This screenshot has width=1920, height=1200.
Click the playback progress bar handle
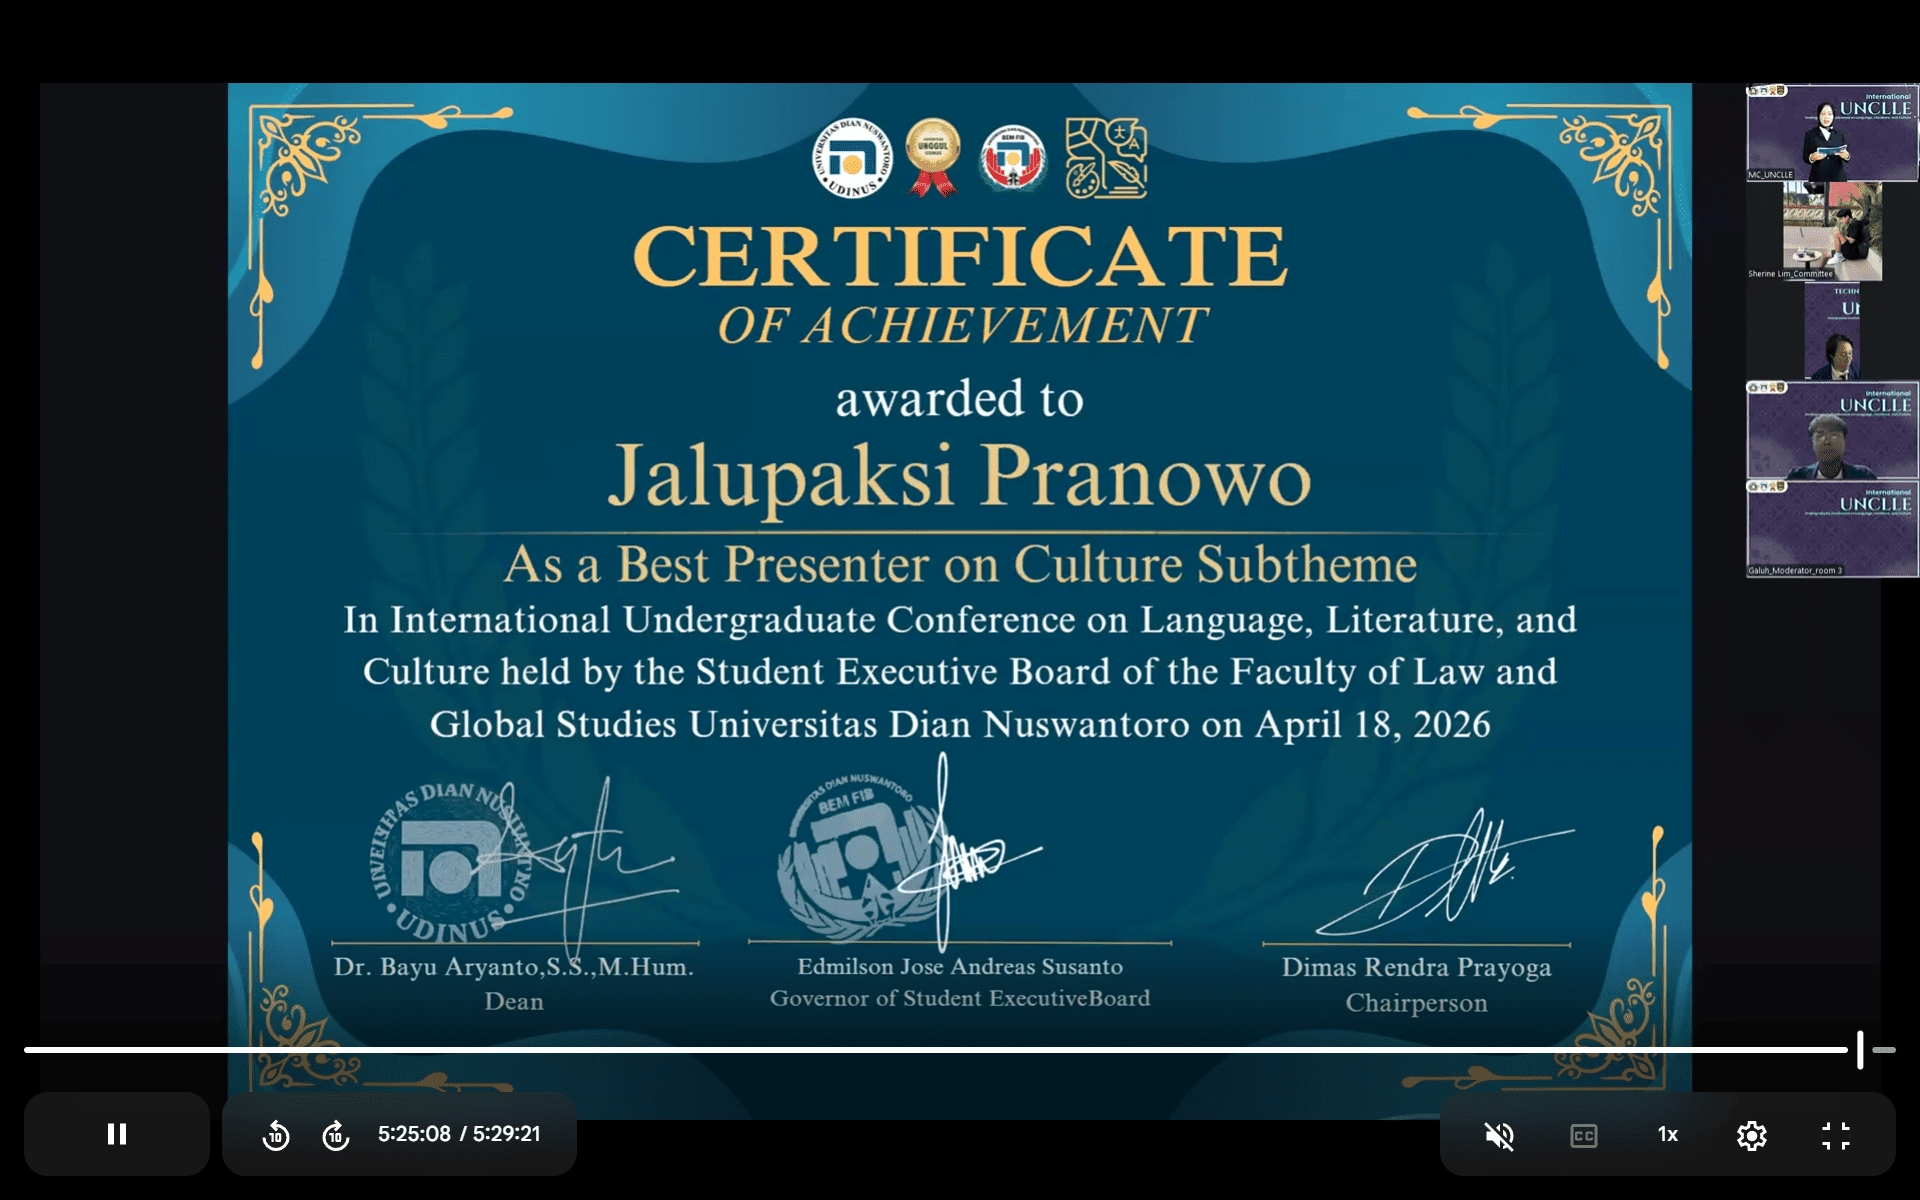1860,1050
